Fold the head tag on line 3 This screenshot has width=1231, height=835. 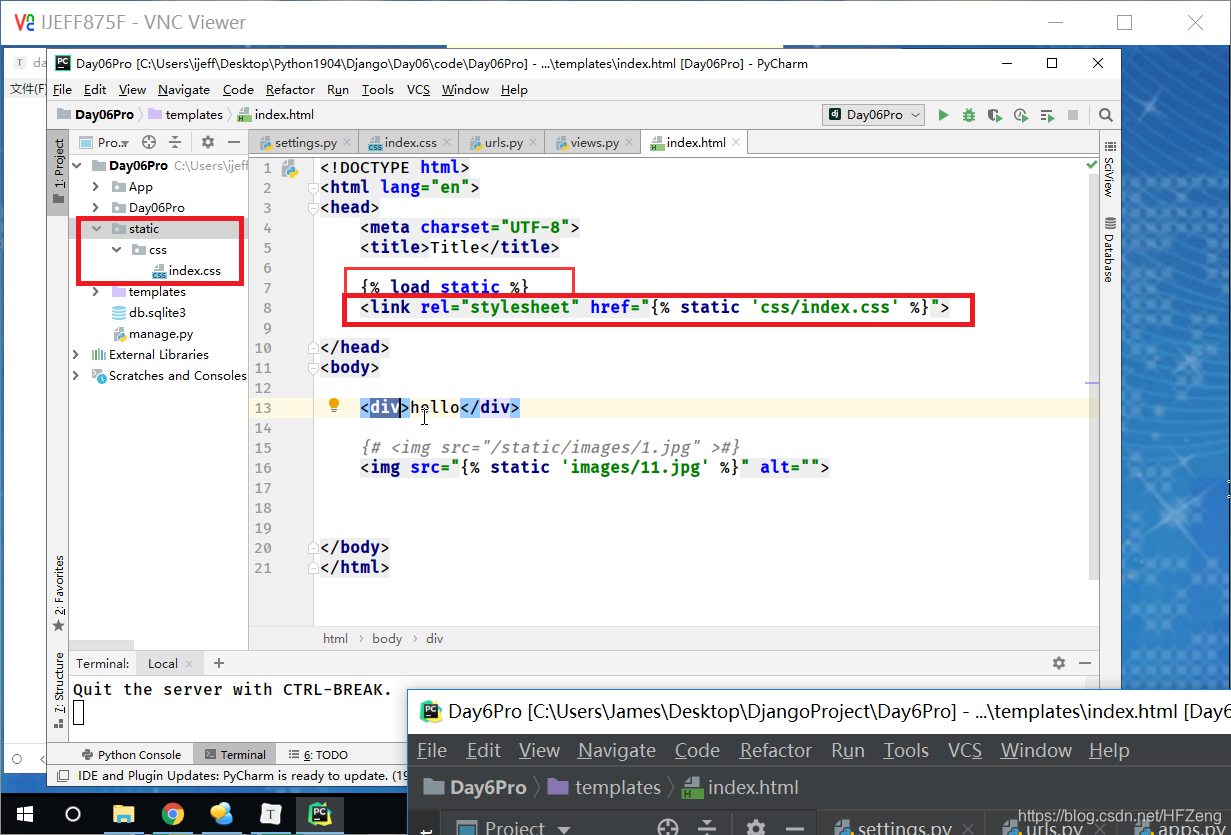tap(313, 208)
